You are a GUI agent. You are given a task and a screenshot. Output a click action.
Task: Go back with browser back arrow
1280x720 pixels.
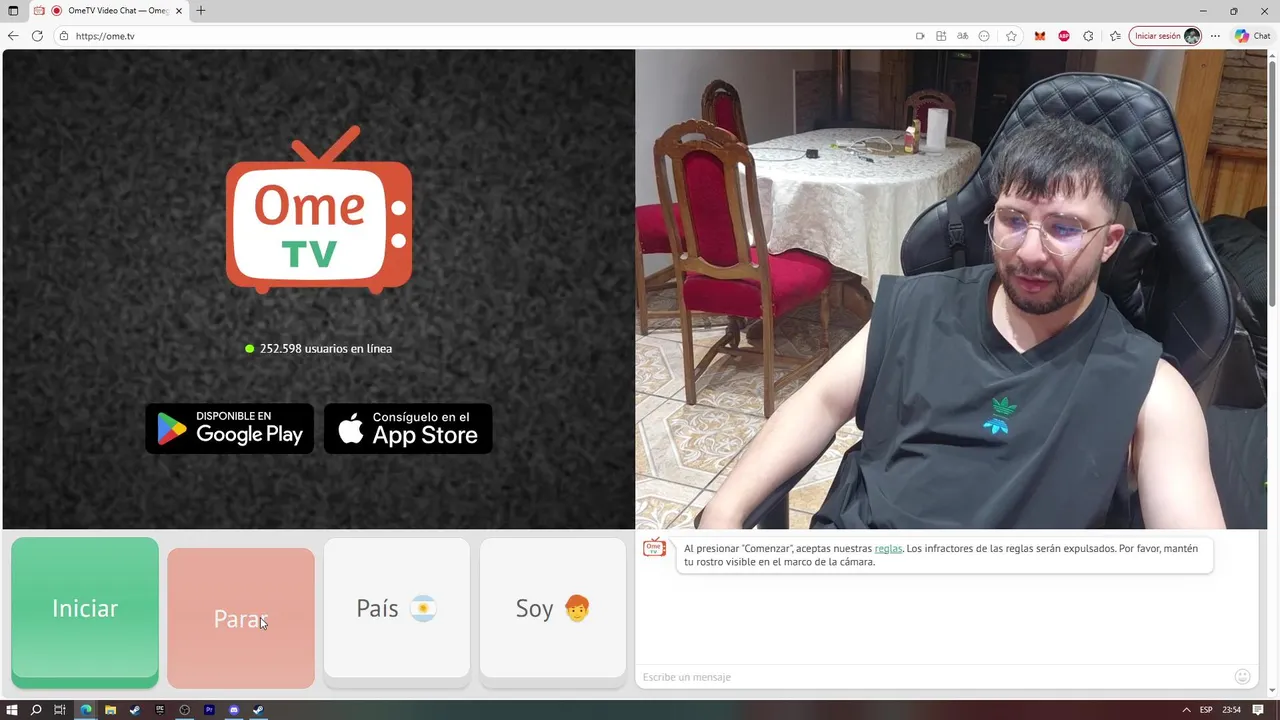13,36
